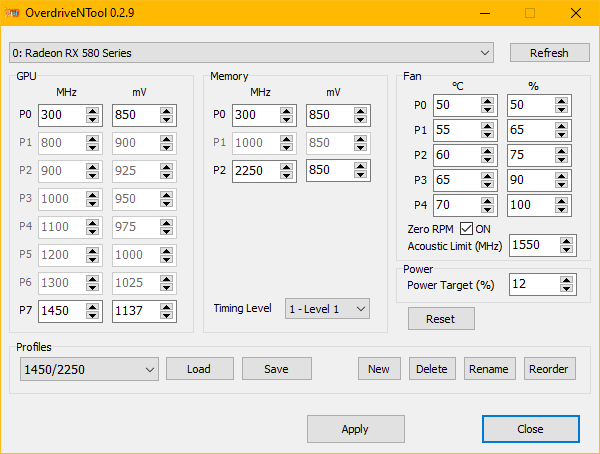Decrease Fan P4 temperature with down arrow
This screenshot has height=454, width=600.
(x=488, y=209)
